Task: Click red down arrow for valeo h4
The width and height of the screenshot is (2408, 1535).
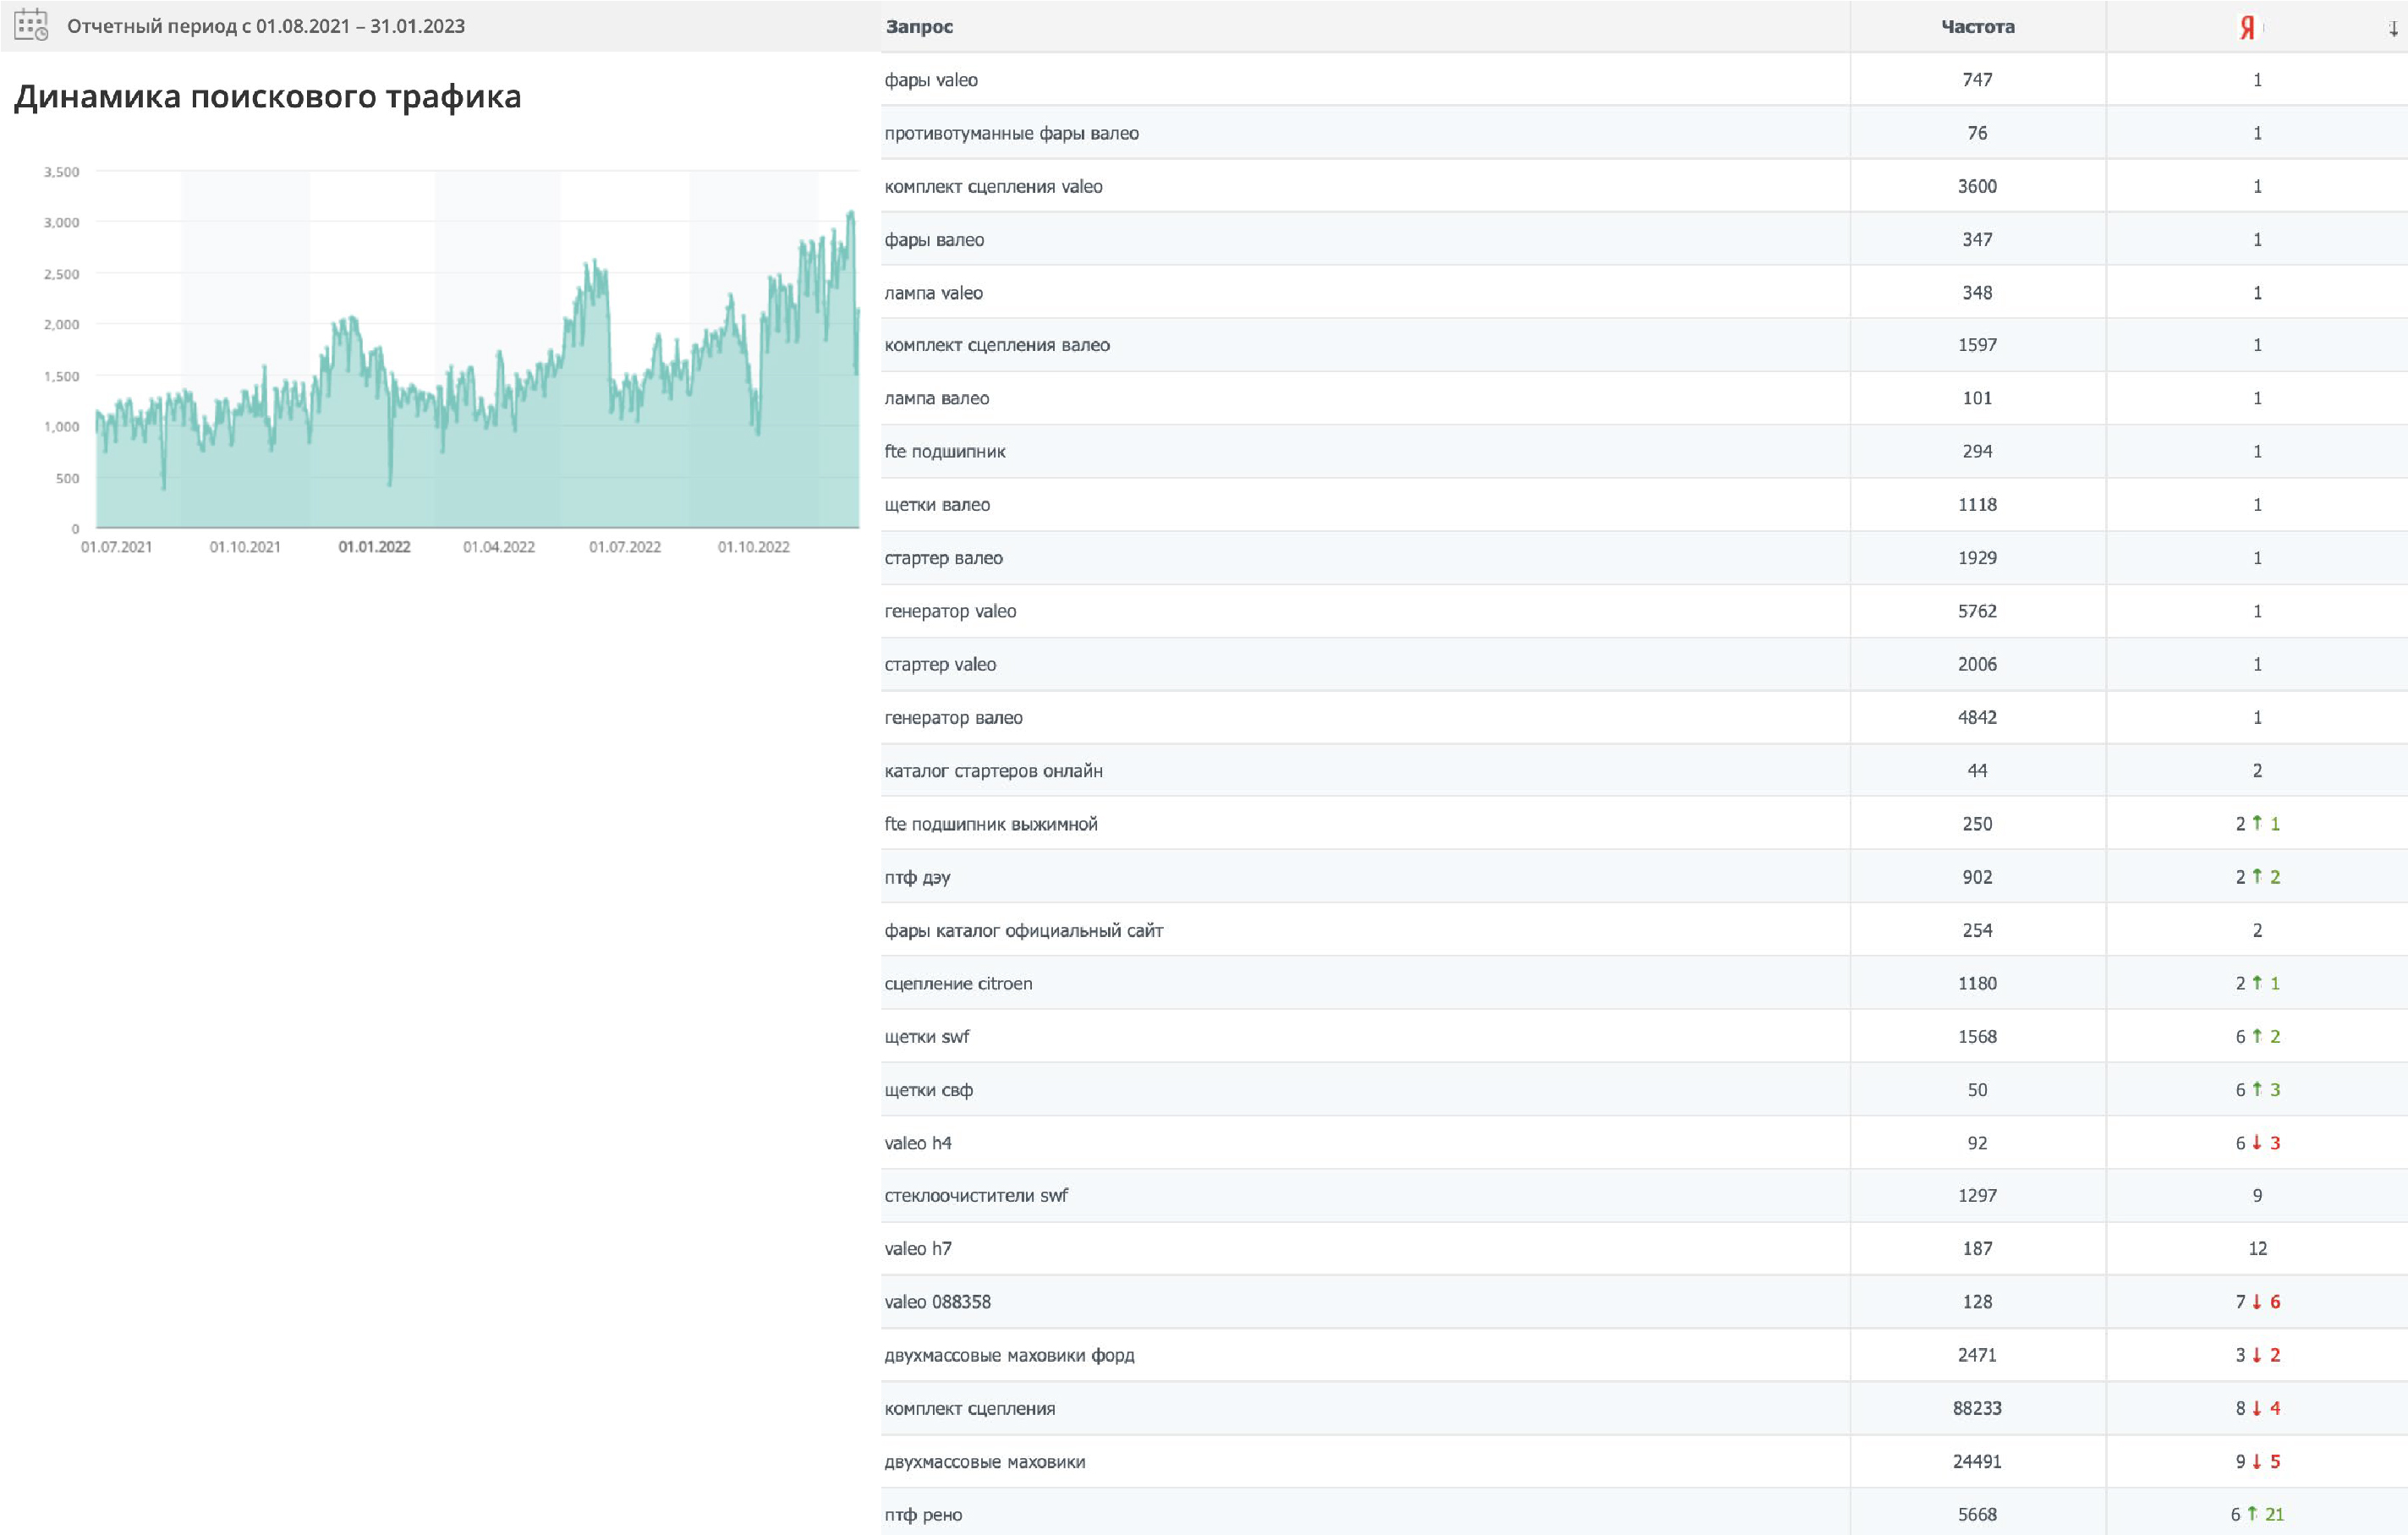Action: (x=2257, y=1142)
